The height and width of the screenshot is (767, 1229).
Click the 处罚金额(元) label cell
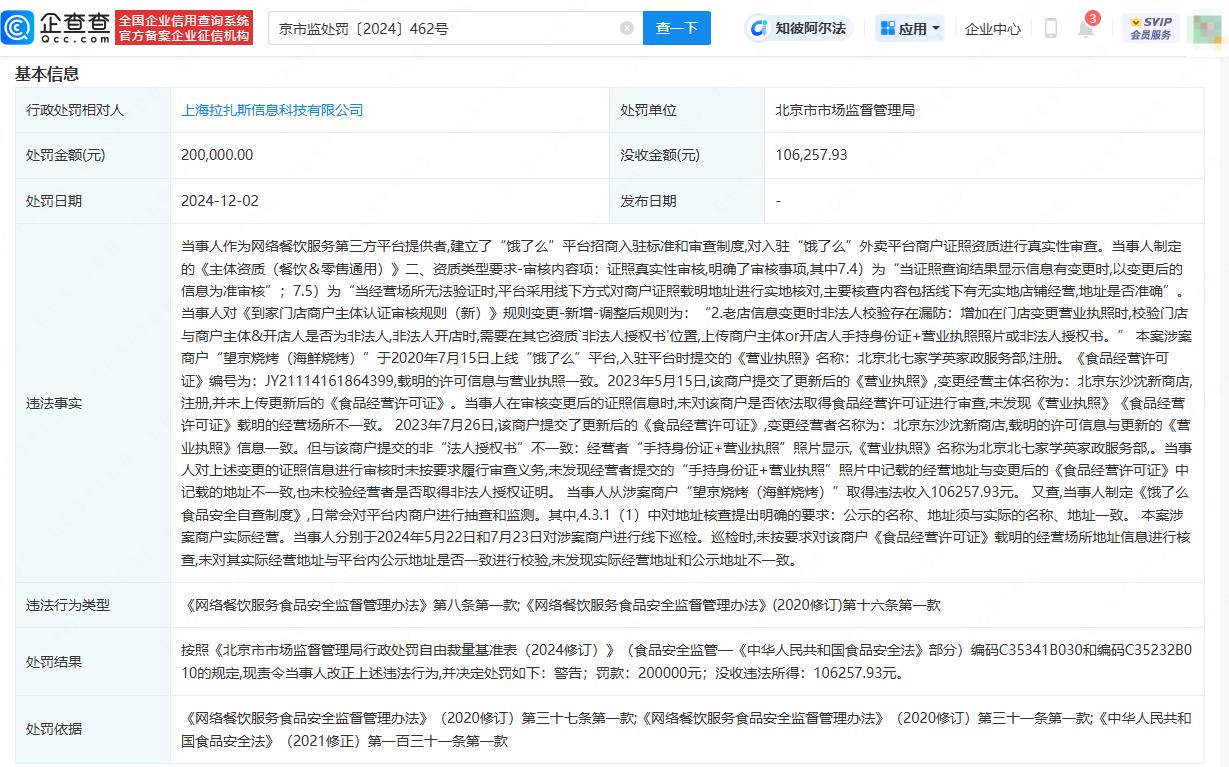(x=93, y=155)
